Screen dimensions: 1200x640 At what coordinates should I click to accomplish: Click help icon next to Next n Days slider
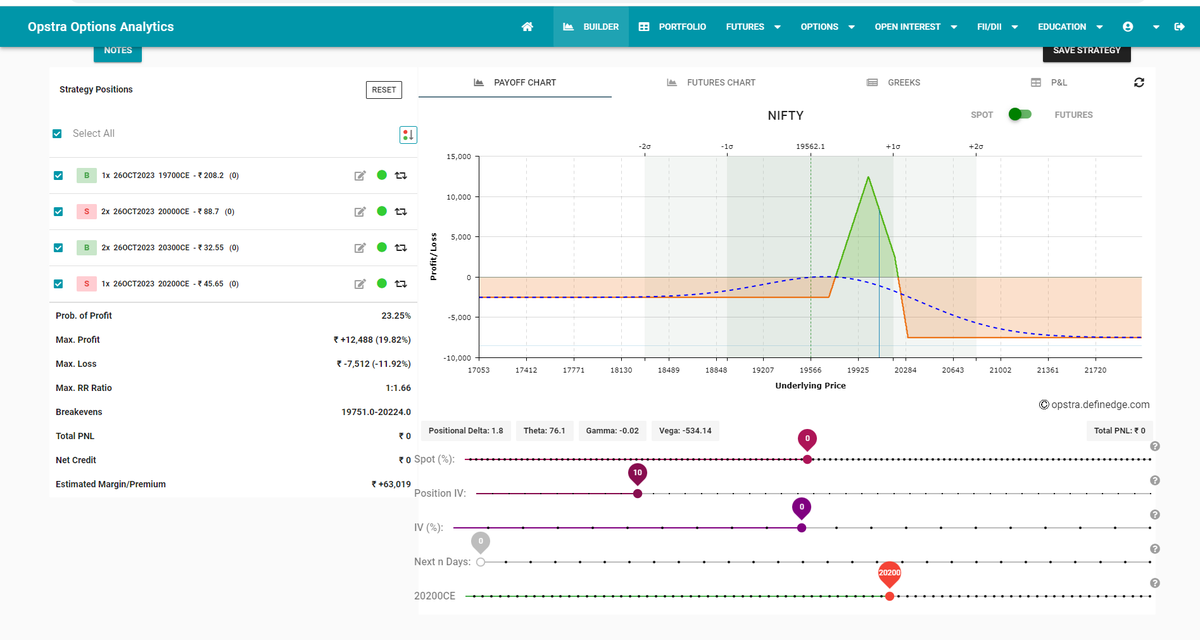(x=1155, y=549)
